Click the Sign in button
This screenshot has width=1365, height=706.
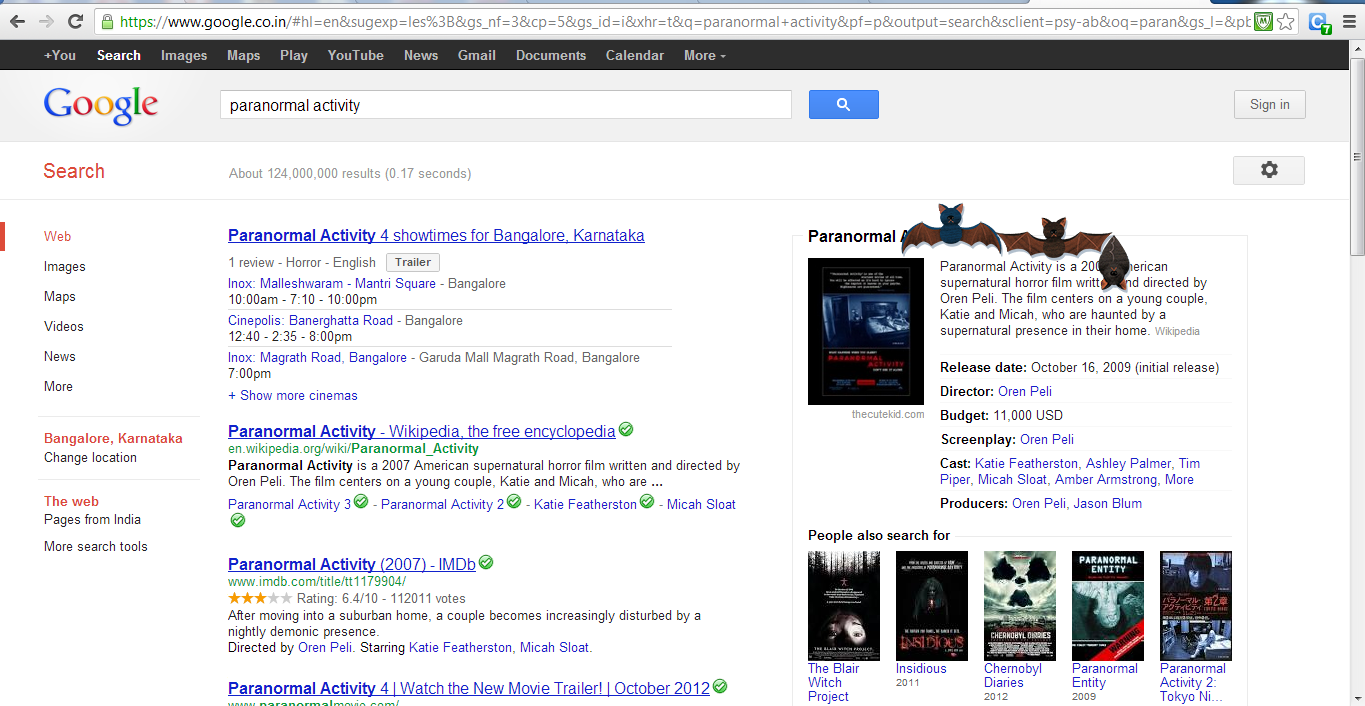point(1269,104)
